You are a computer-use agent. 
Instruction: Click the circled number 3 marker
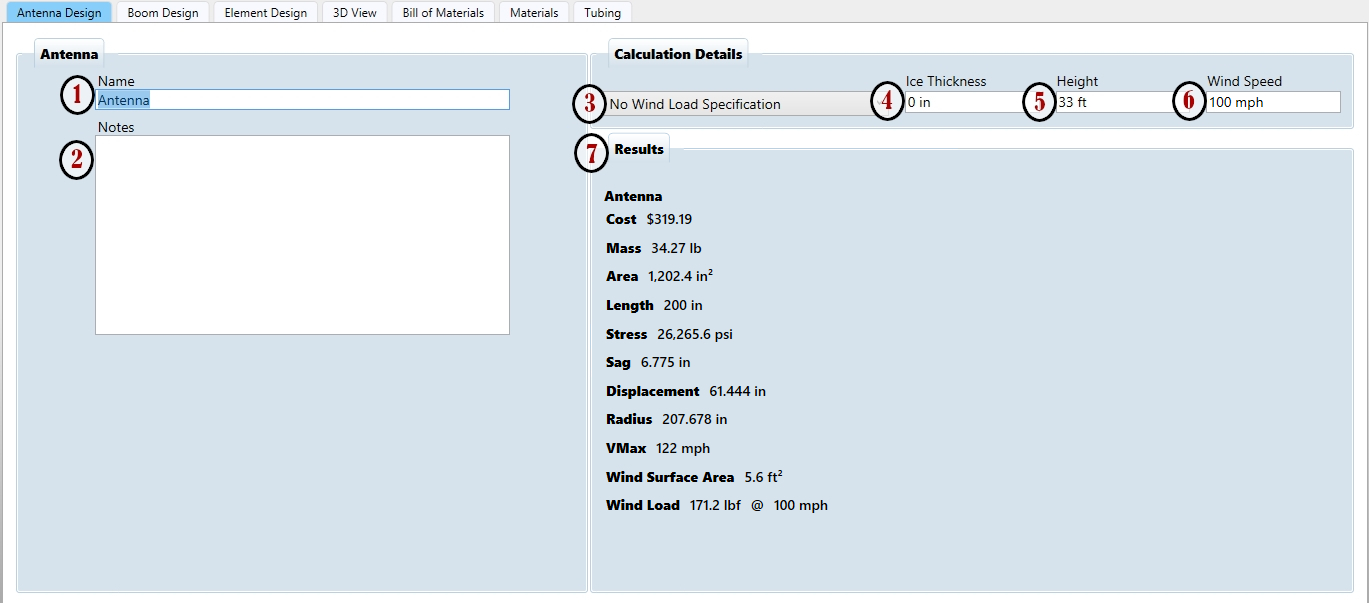click(590, 104)
